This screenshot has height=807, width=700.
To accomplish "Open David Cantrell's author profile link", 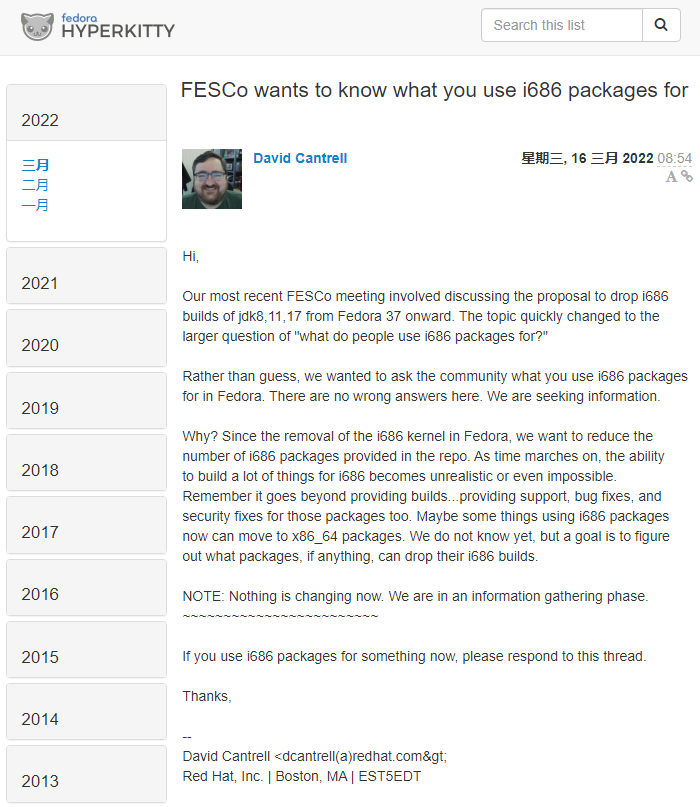I will [300, 158].
